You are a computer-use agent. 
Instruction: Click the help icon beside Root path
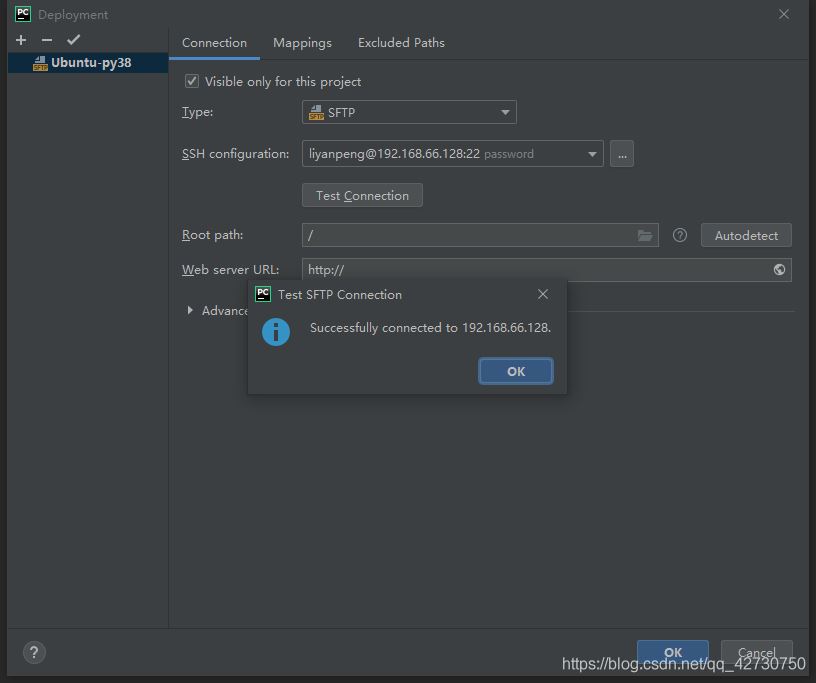coord(680,235)
